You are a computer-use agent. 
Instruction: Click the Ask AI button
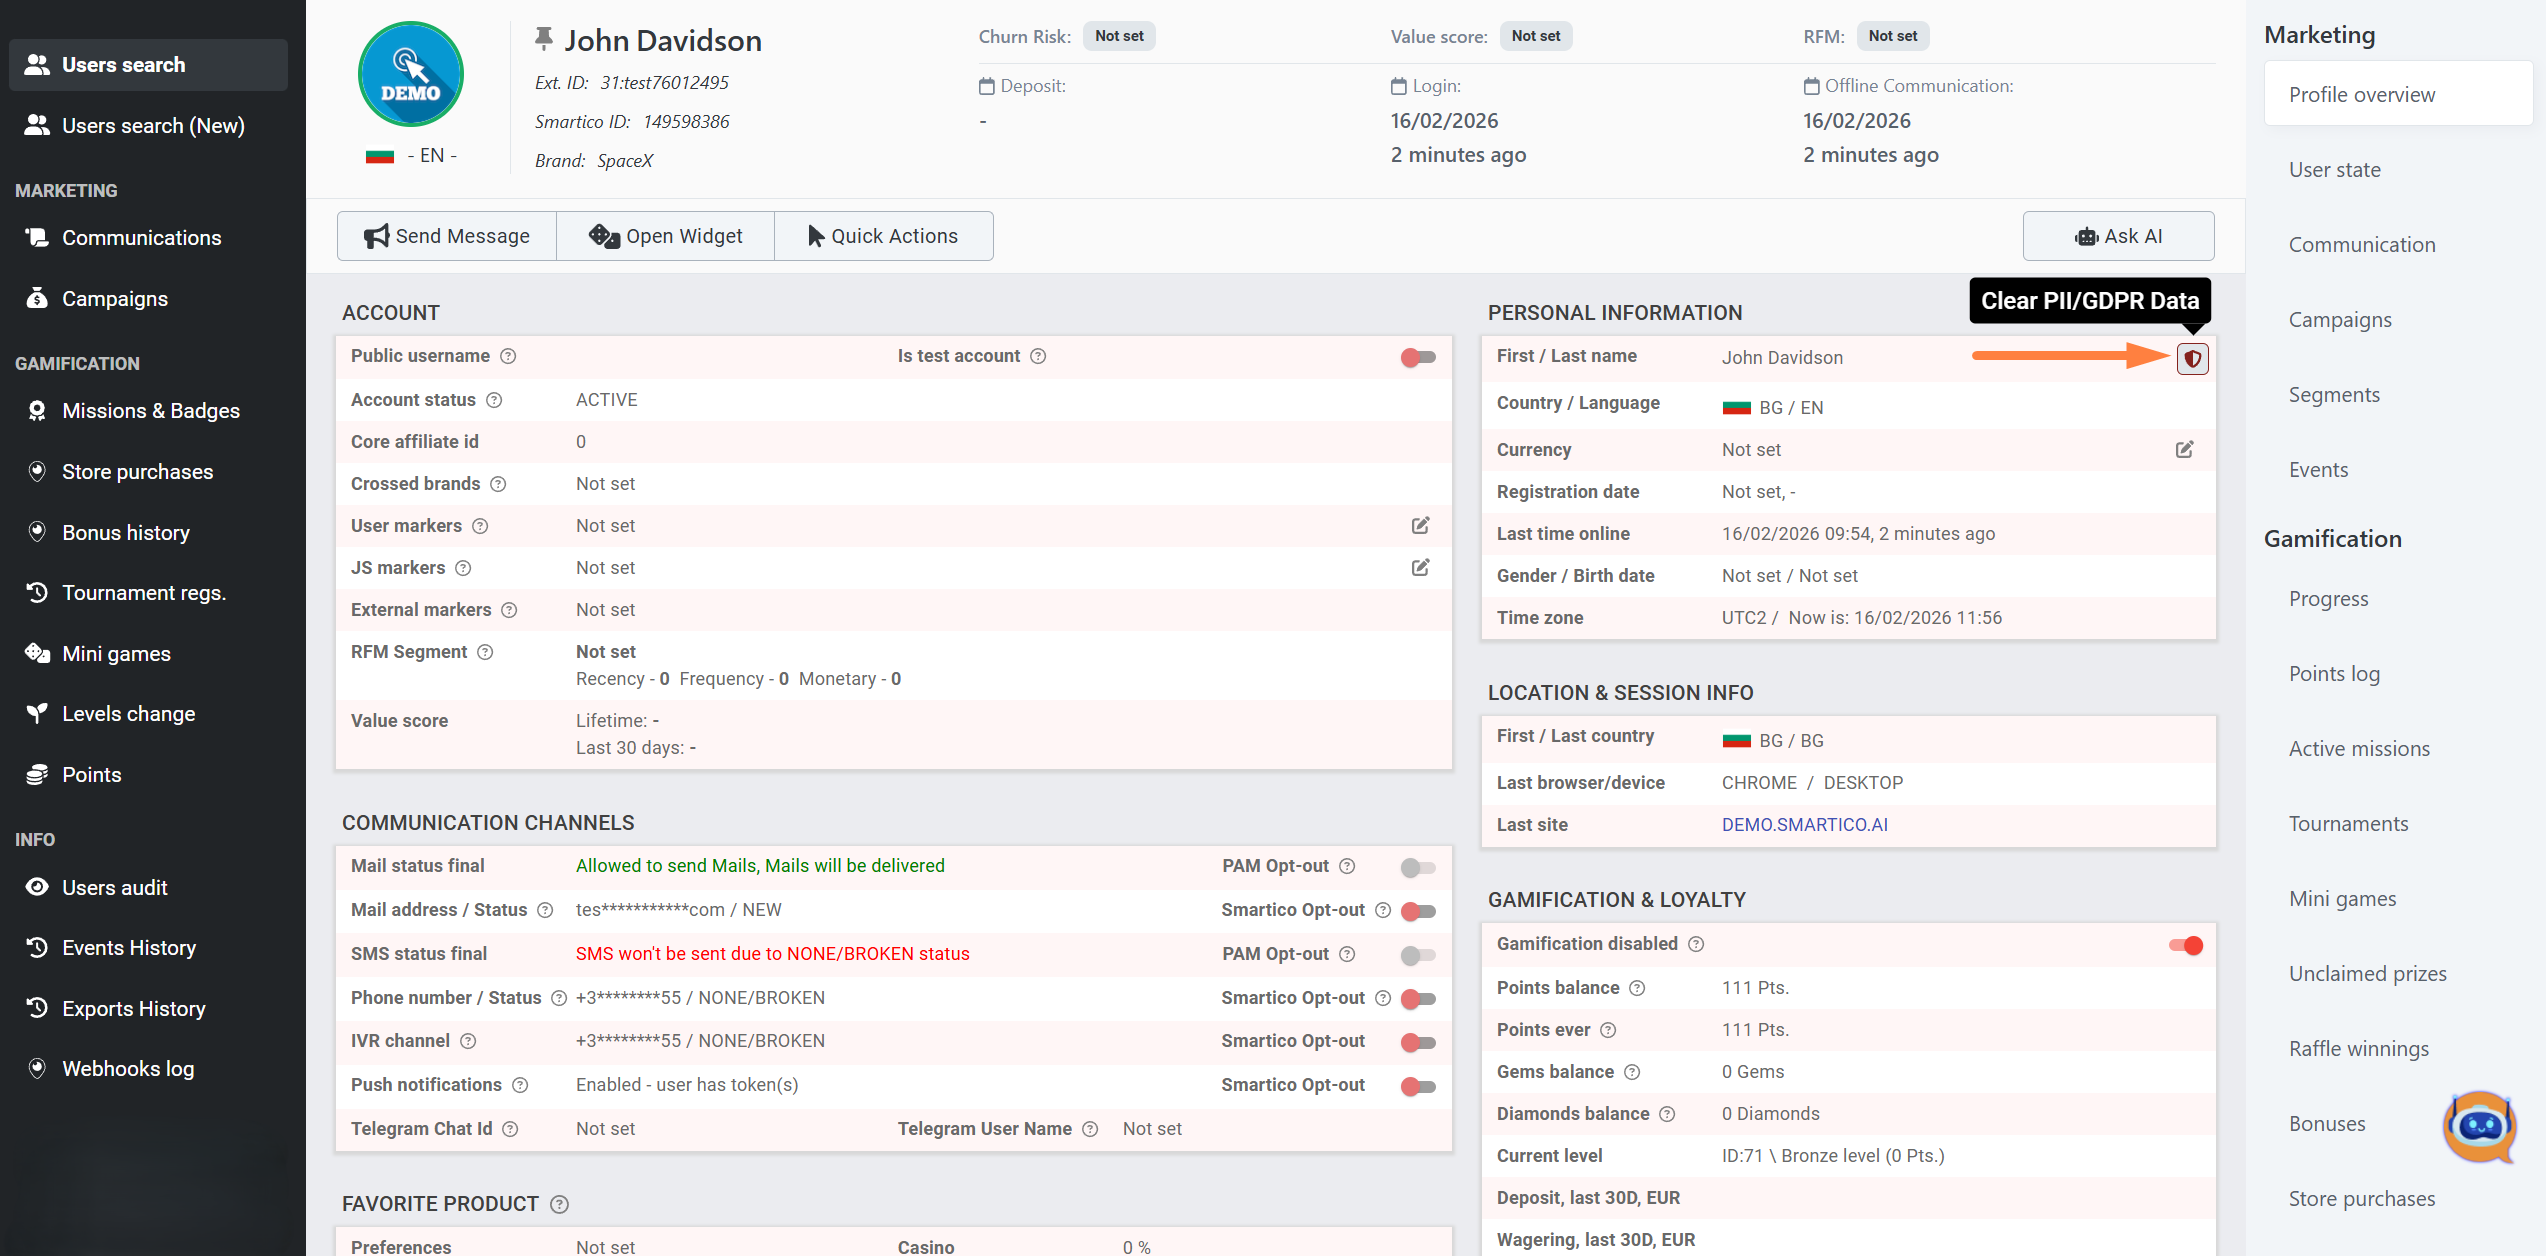coord(2118,236)
